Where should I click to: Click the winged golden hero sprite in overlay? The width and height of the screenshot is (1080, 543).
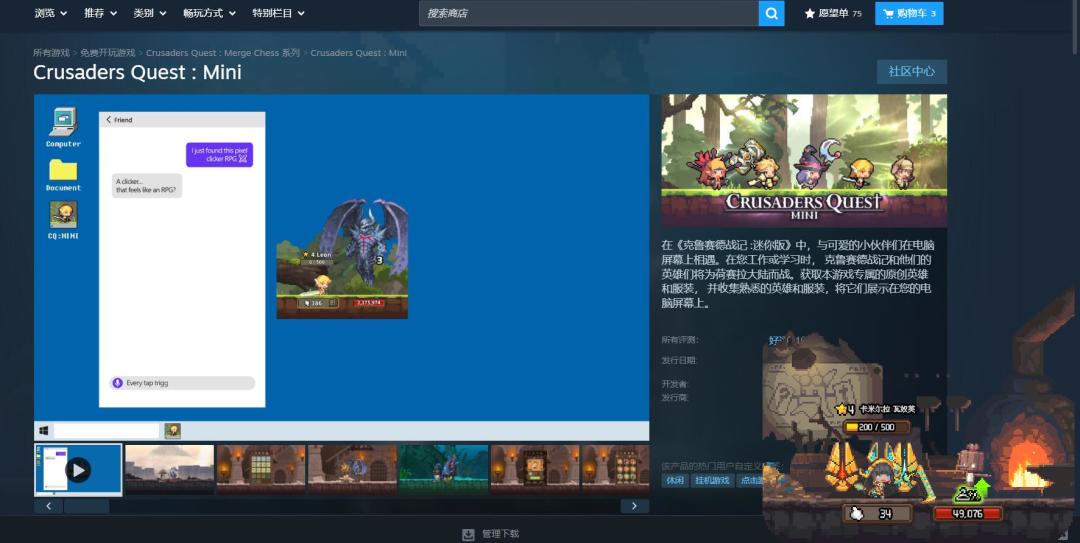coord(878,470)
